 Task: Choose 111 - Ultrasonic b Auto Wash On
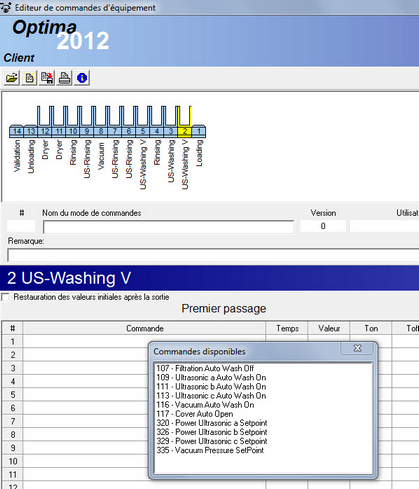tap(211, 387)
